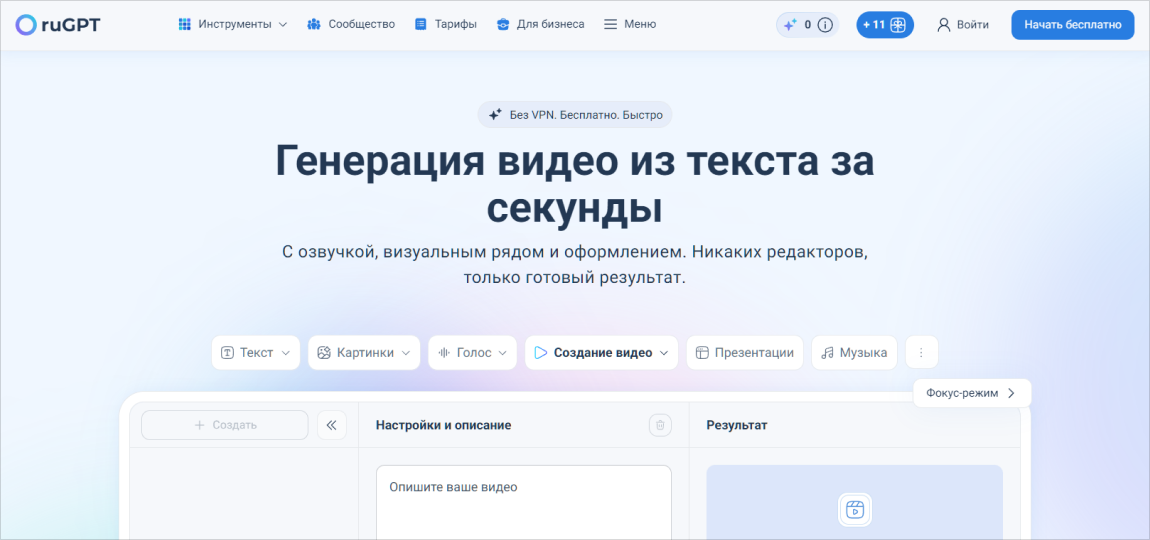This screenshot has height=540, width=1150.
Task: Expand the Текст tool dropdown
Action: [255, 352]
